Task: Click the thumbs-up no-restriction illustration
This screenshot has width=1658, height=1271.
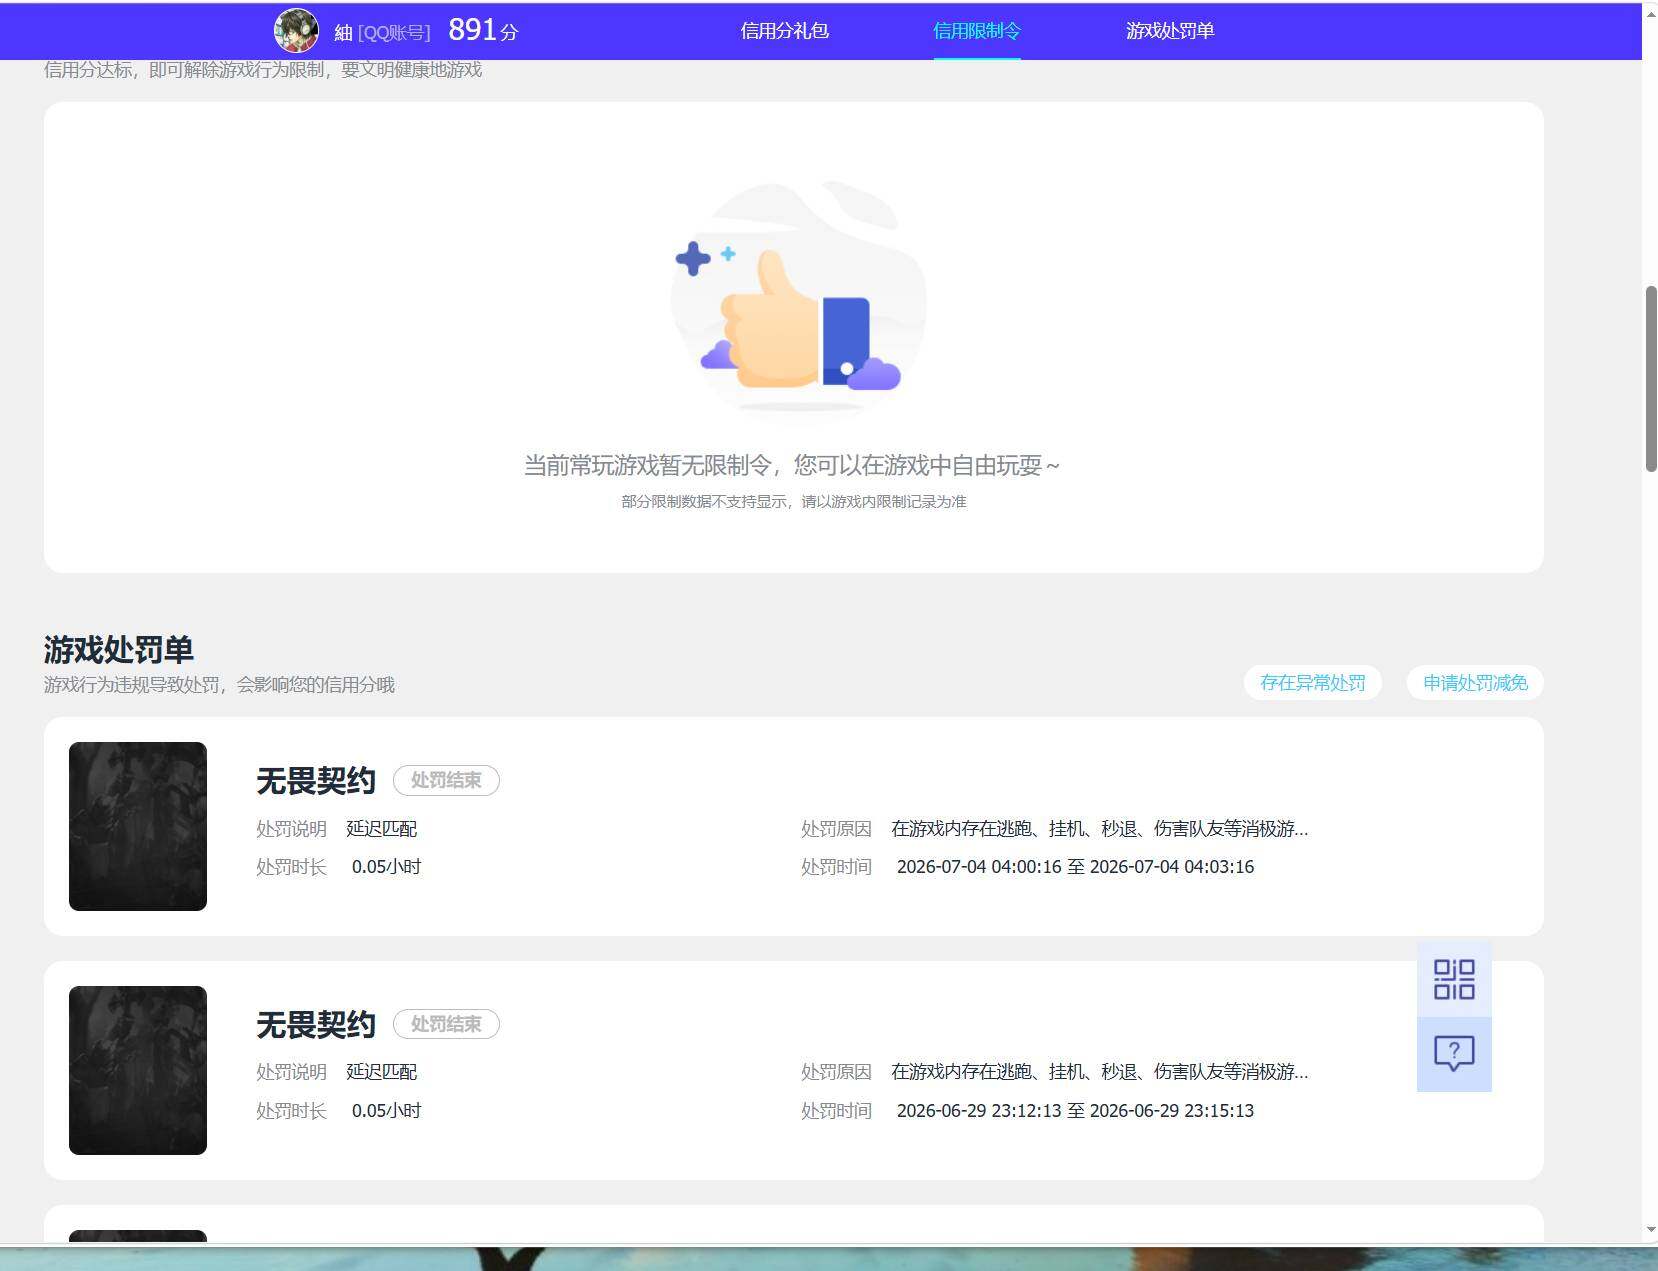Action: point(798,297)
